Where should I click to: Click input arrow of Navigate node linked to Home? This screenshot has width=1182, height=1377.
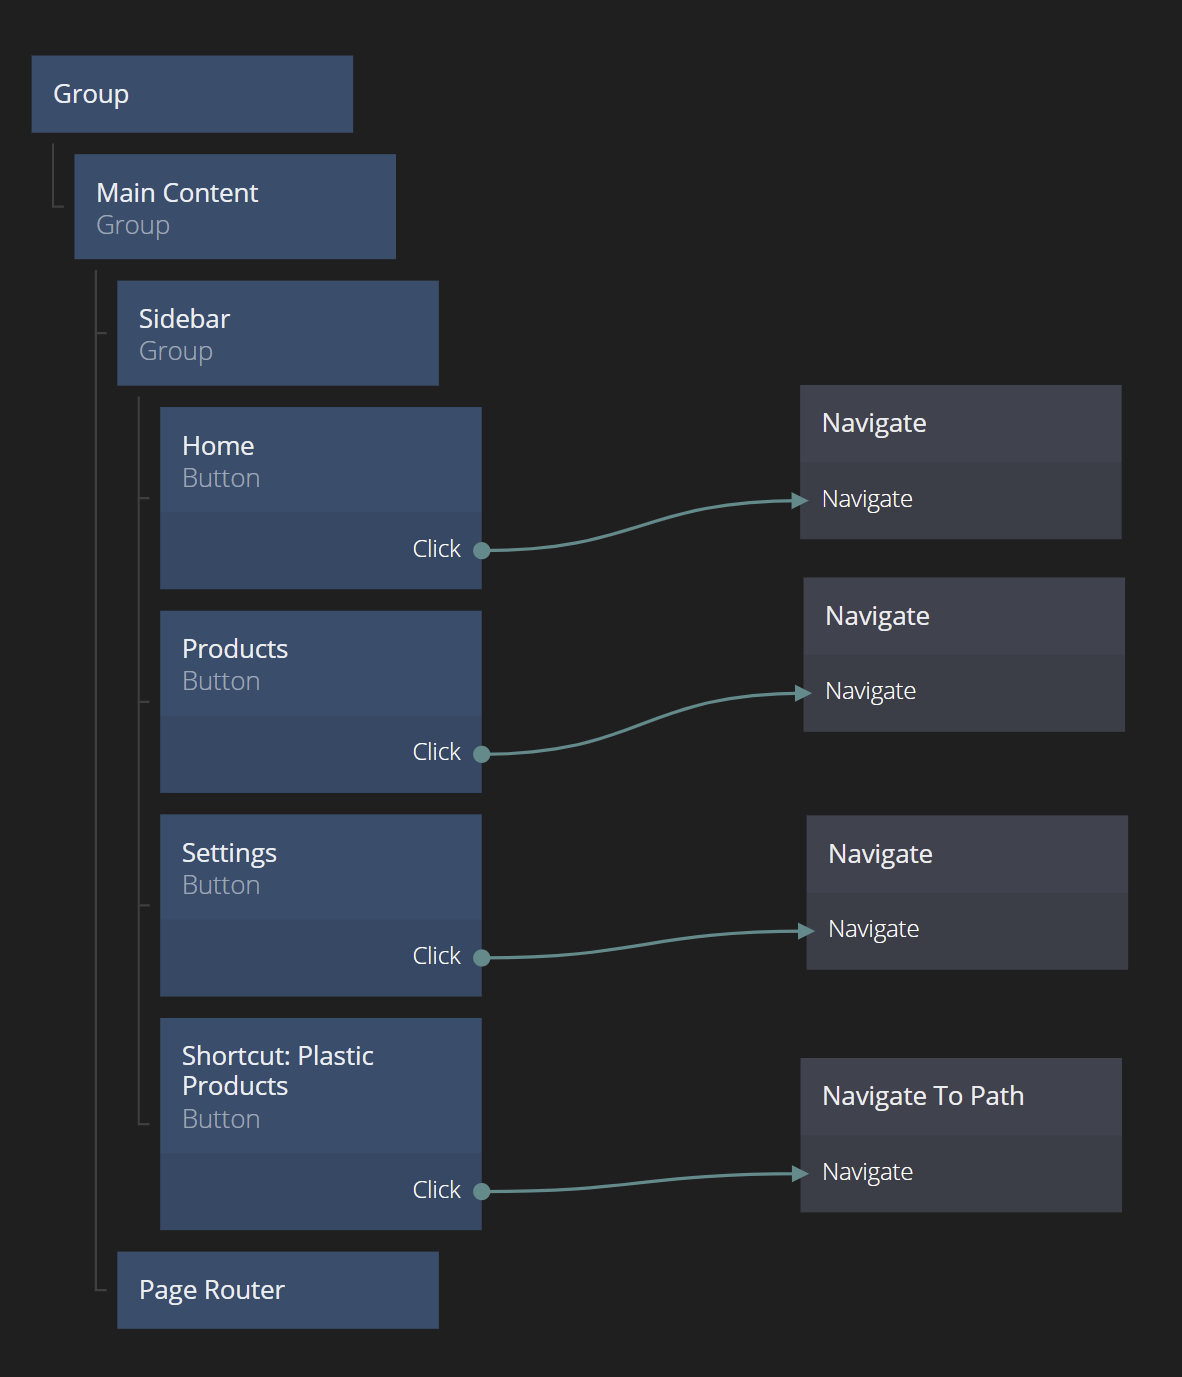tap(800, 500)
